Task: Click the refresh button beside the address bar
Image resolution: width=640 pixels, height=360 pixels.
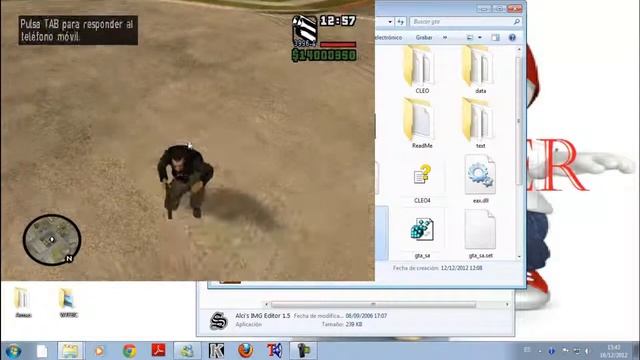Action: pyautogui.click(x=400, y=22)
